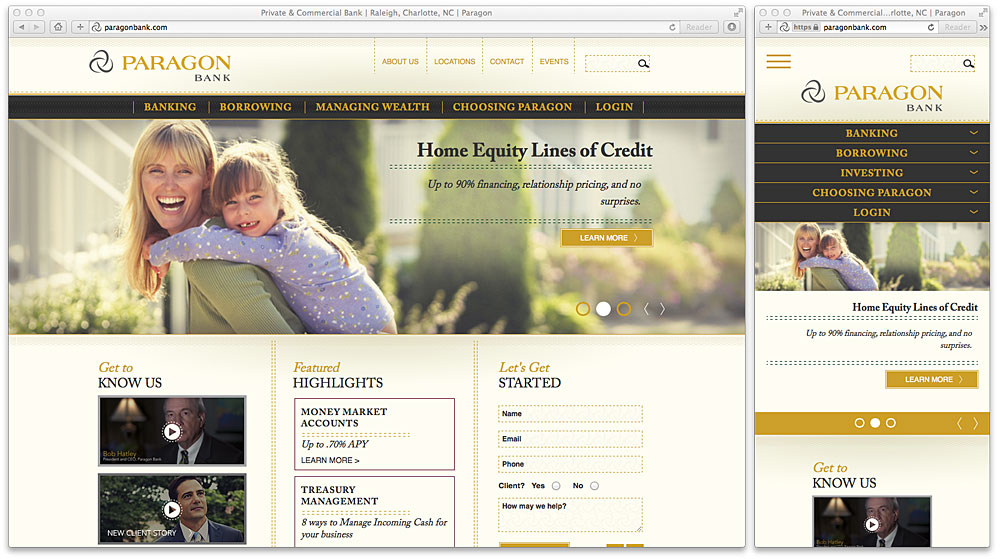
Task: Click the Paragon Bank logo in desktop view
Action: [160, 66]
